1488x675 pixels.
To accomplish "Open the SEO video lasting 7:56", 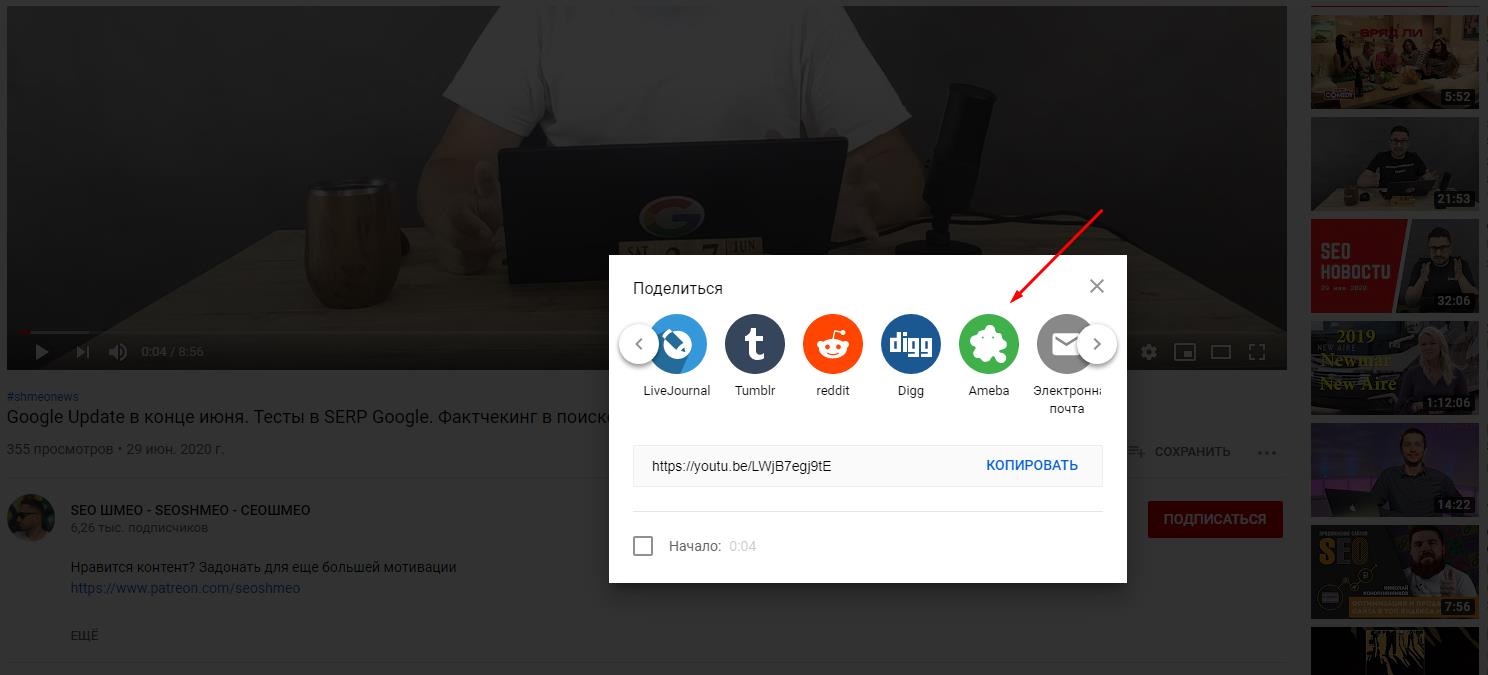I will [x=1394, y=572].
